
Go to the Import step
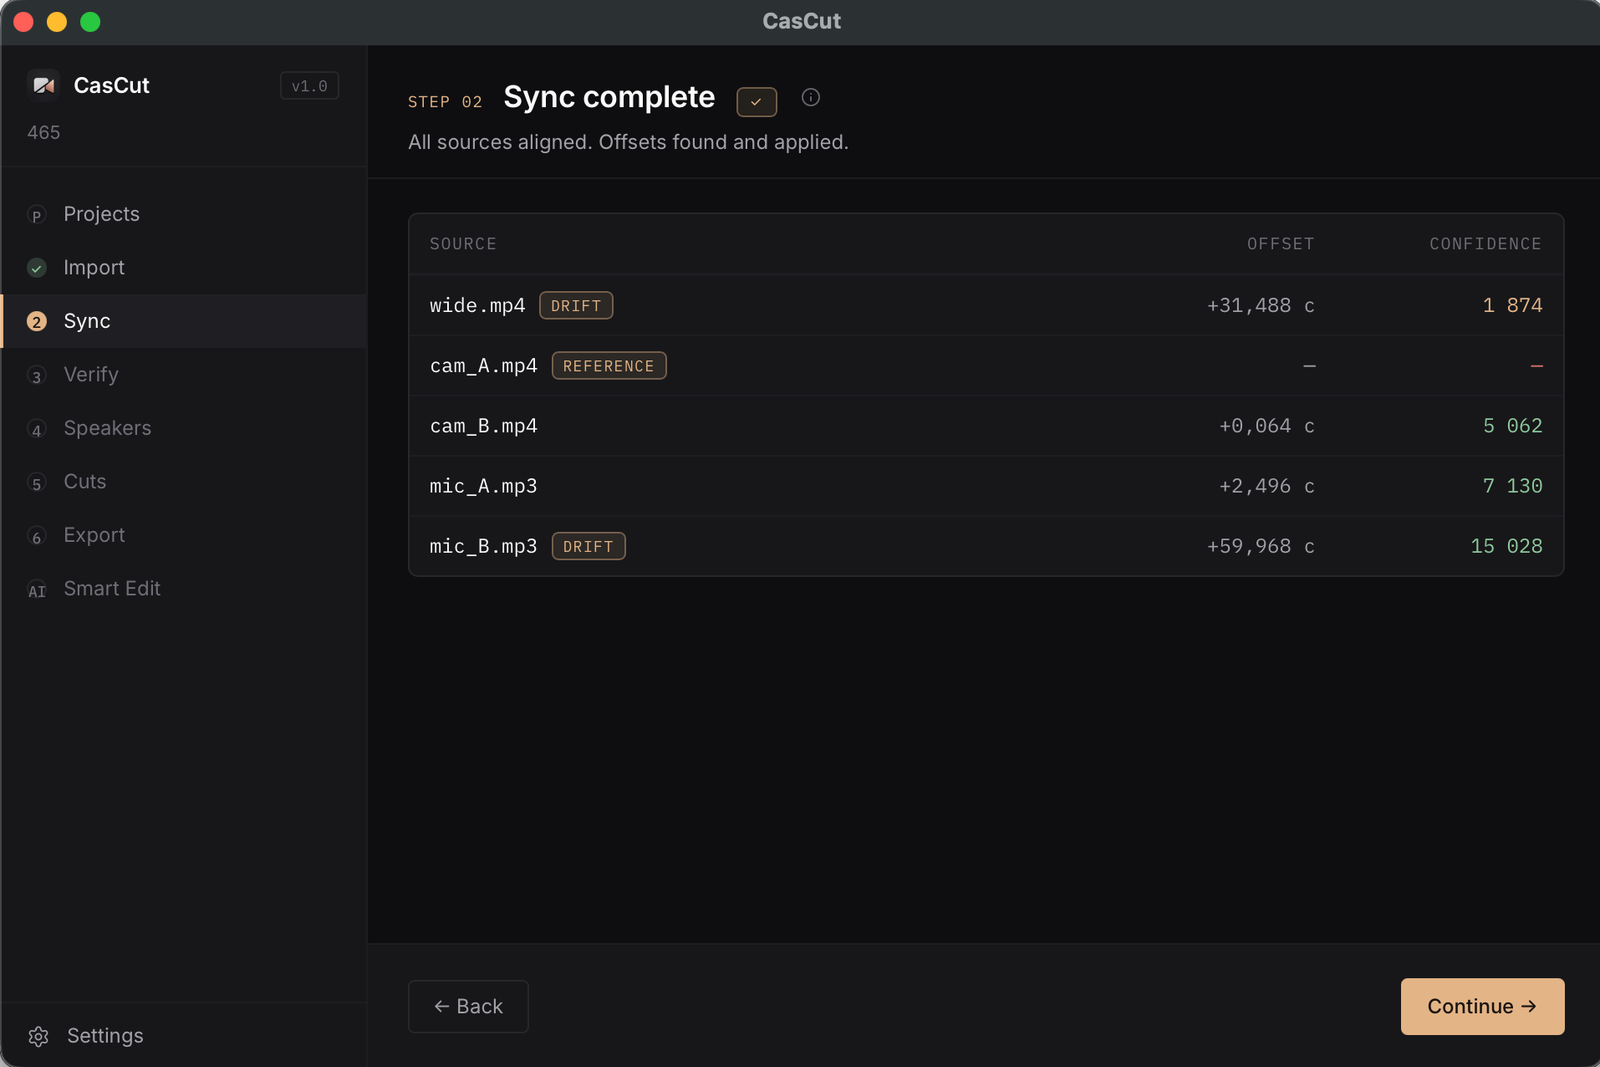(184, 268)
